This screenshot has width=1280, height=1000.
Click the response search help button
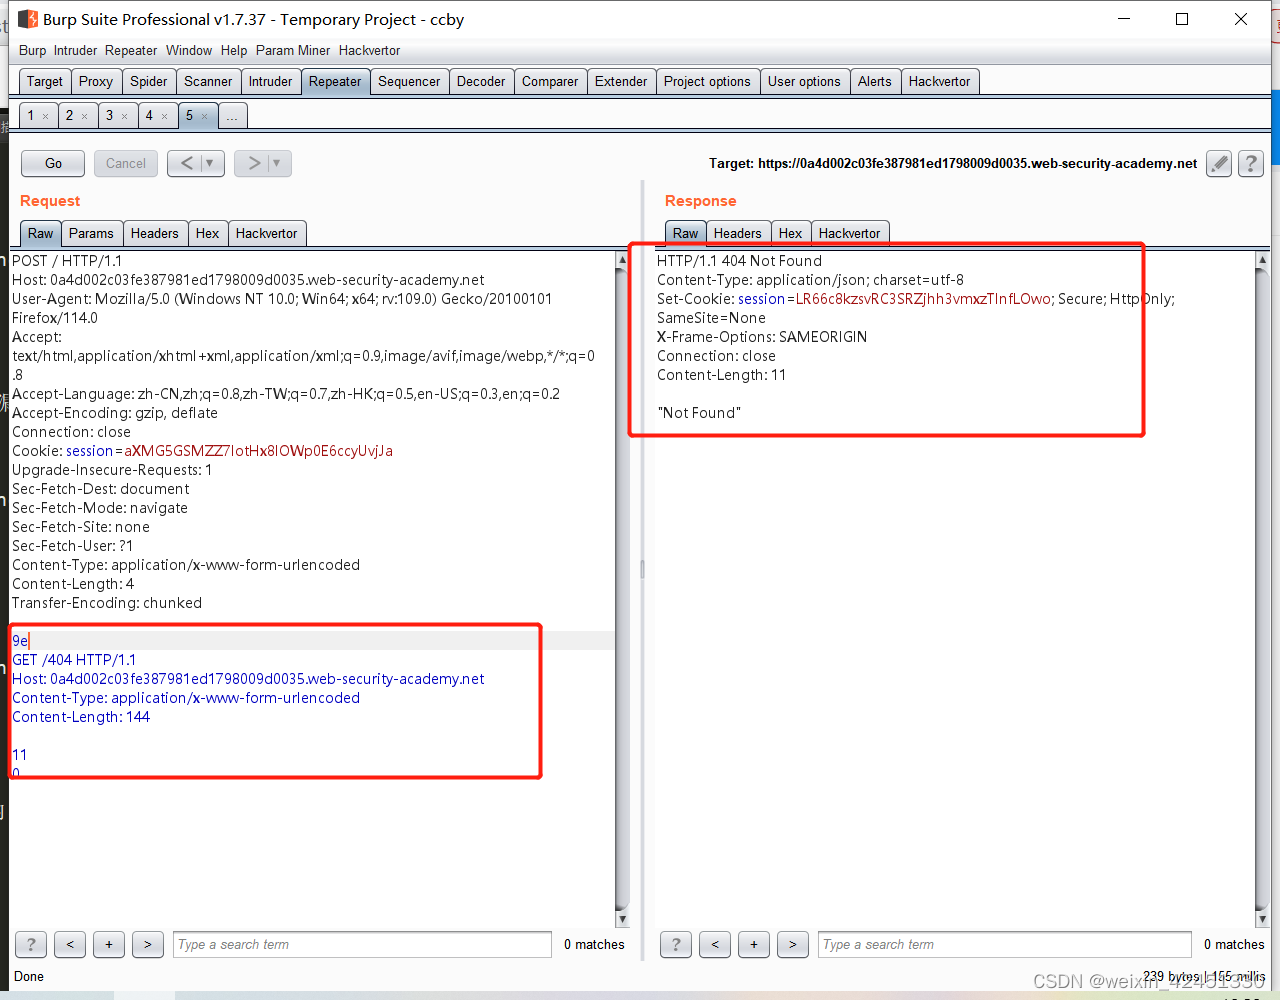[x=676, y=944]
